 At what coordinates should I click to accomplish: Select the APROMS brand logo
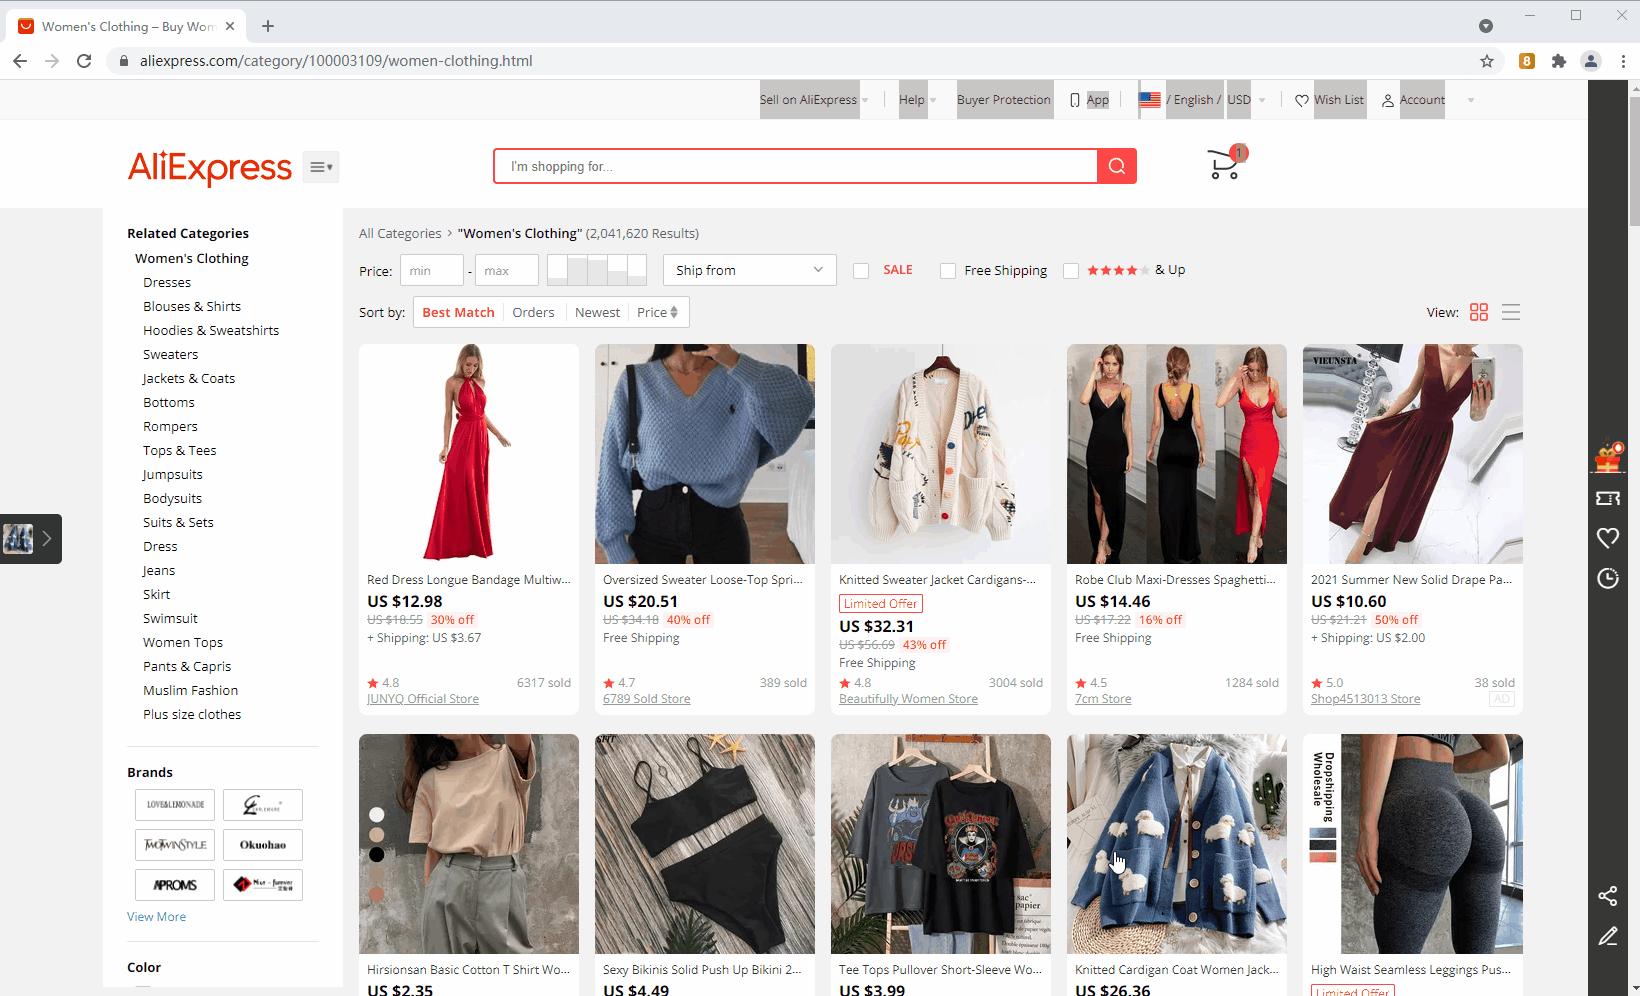click(x=175, y=885)
